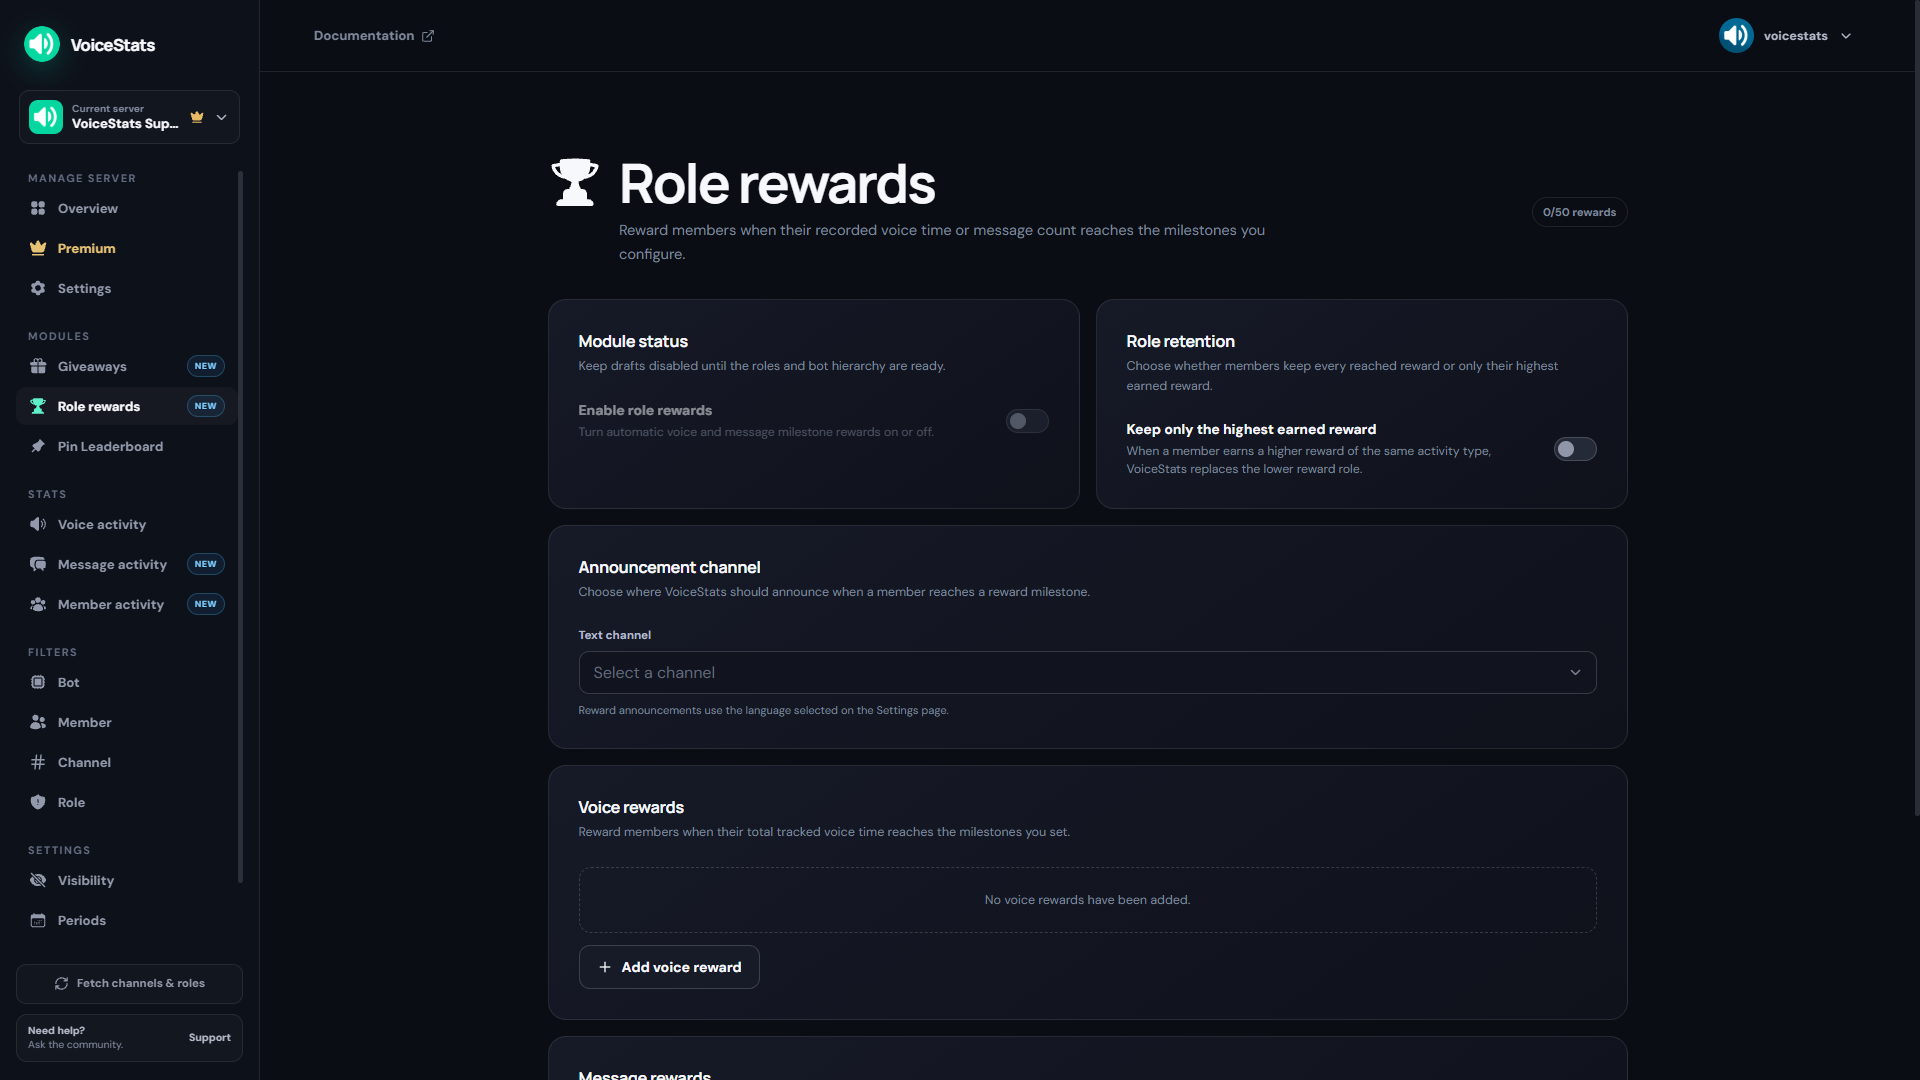1920x1080 pixels.
Task: Click the Visibility crossed-eye icon
Action: (x=38, y=880)
